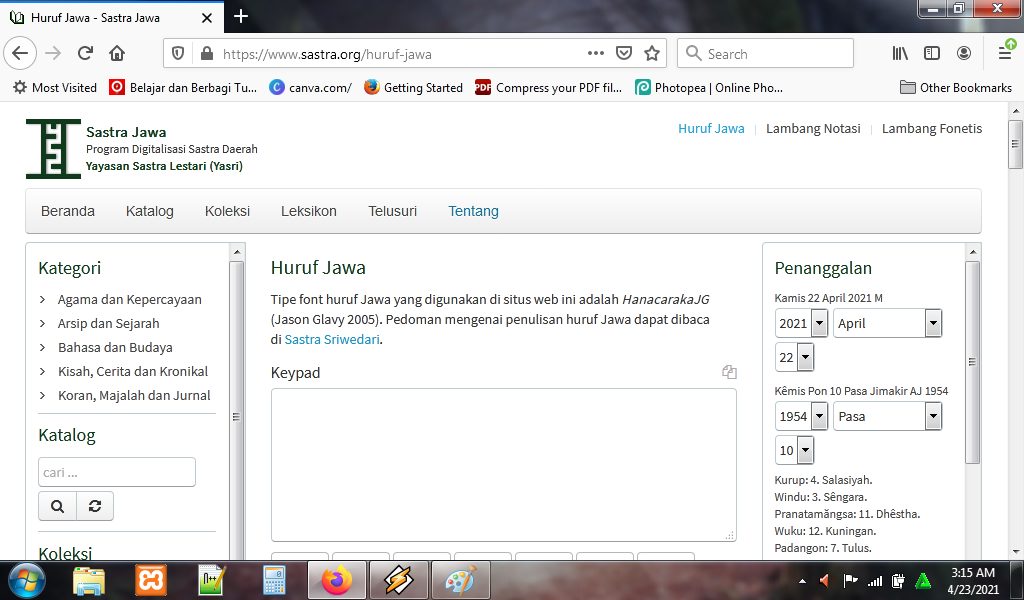Viewport: 1024px width, 600px height.
Task: Open the Lambang Fonetis link
Action: tap(932, 129)
